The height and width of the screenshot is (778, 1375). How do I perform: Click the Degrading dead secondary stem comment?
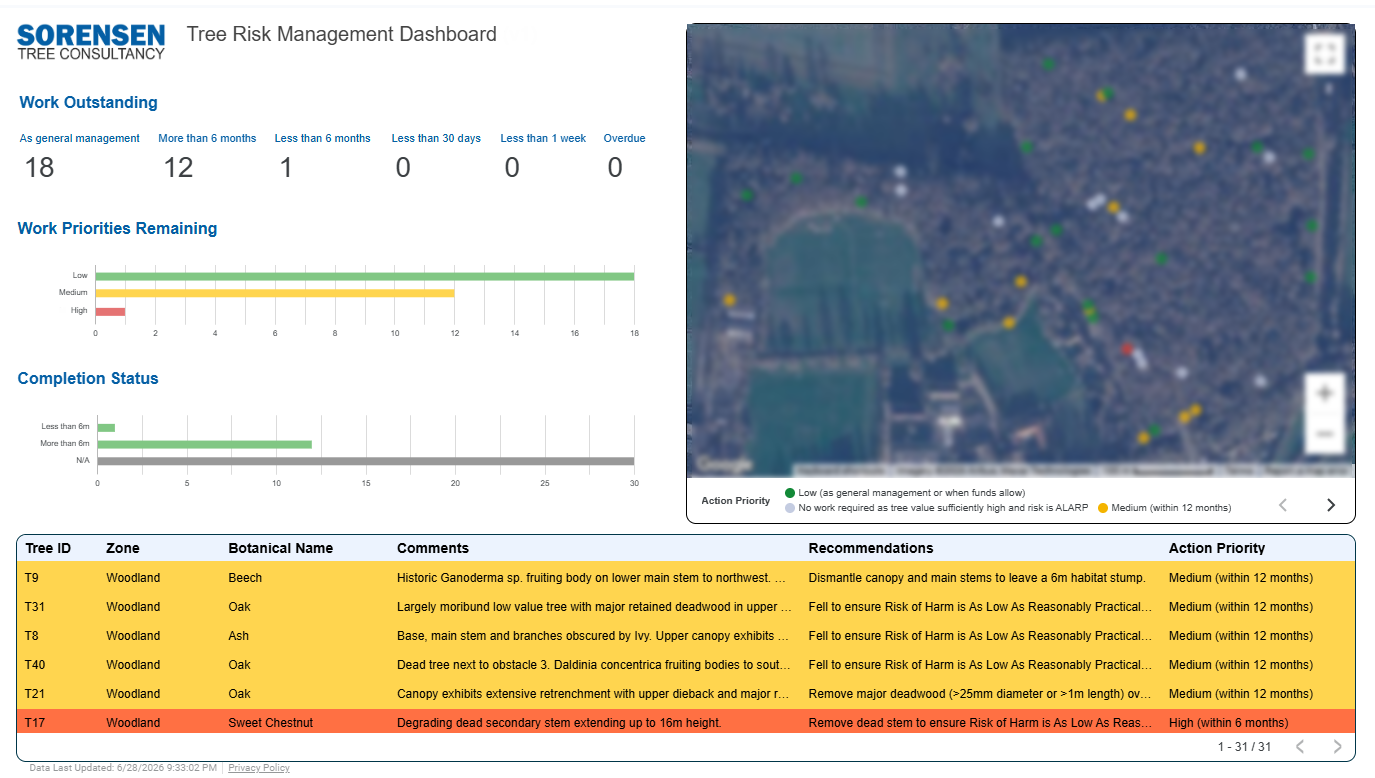pos(559,723)
